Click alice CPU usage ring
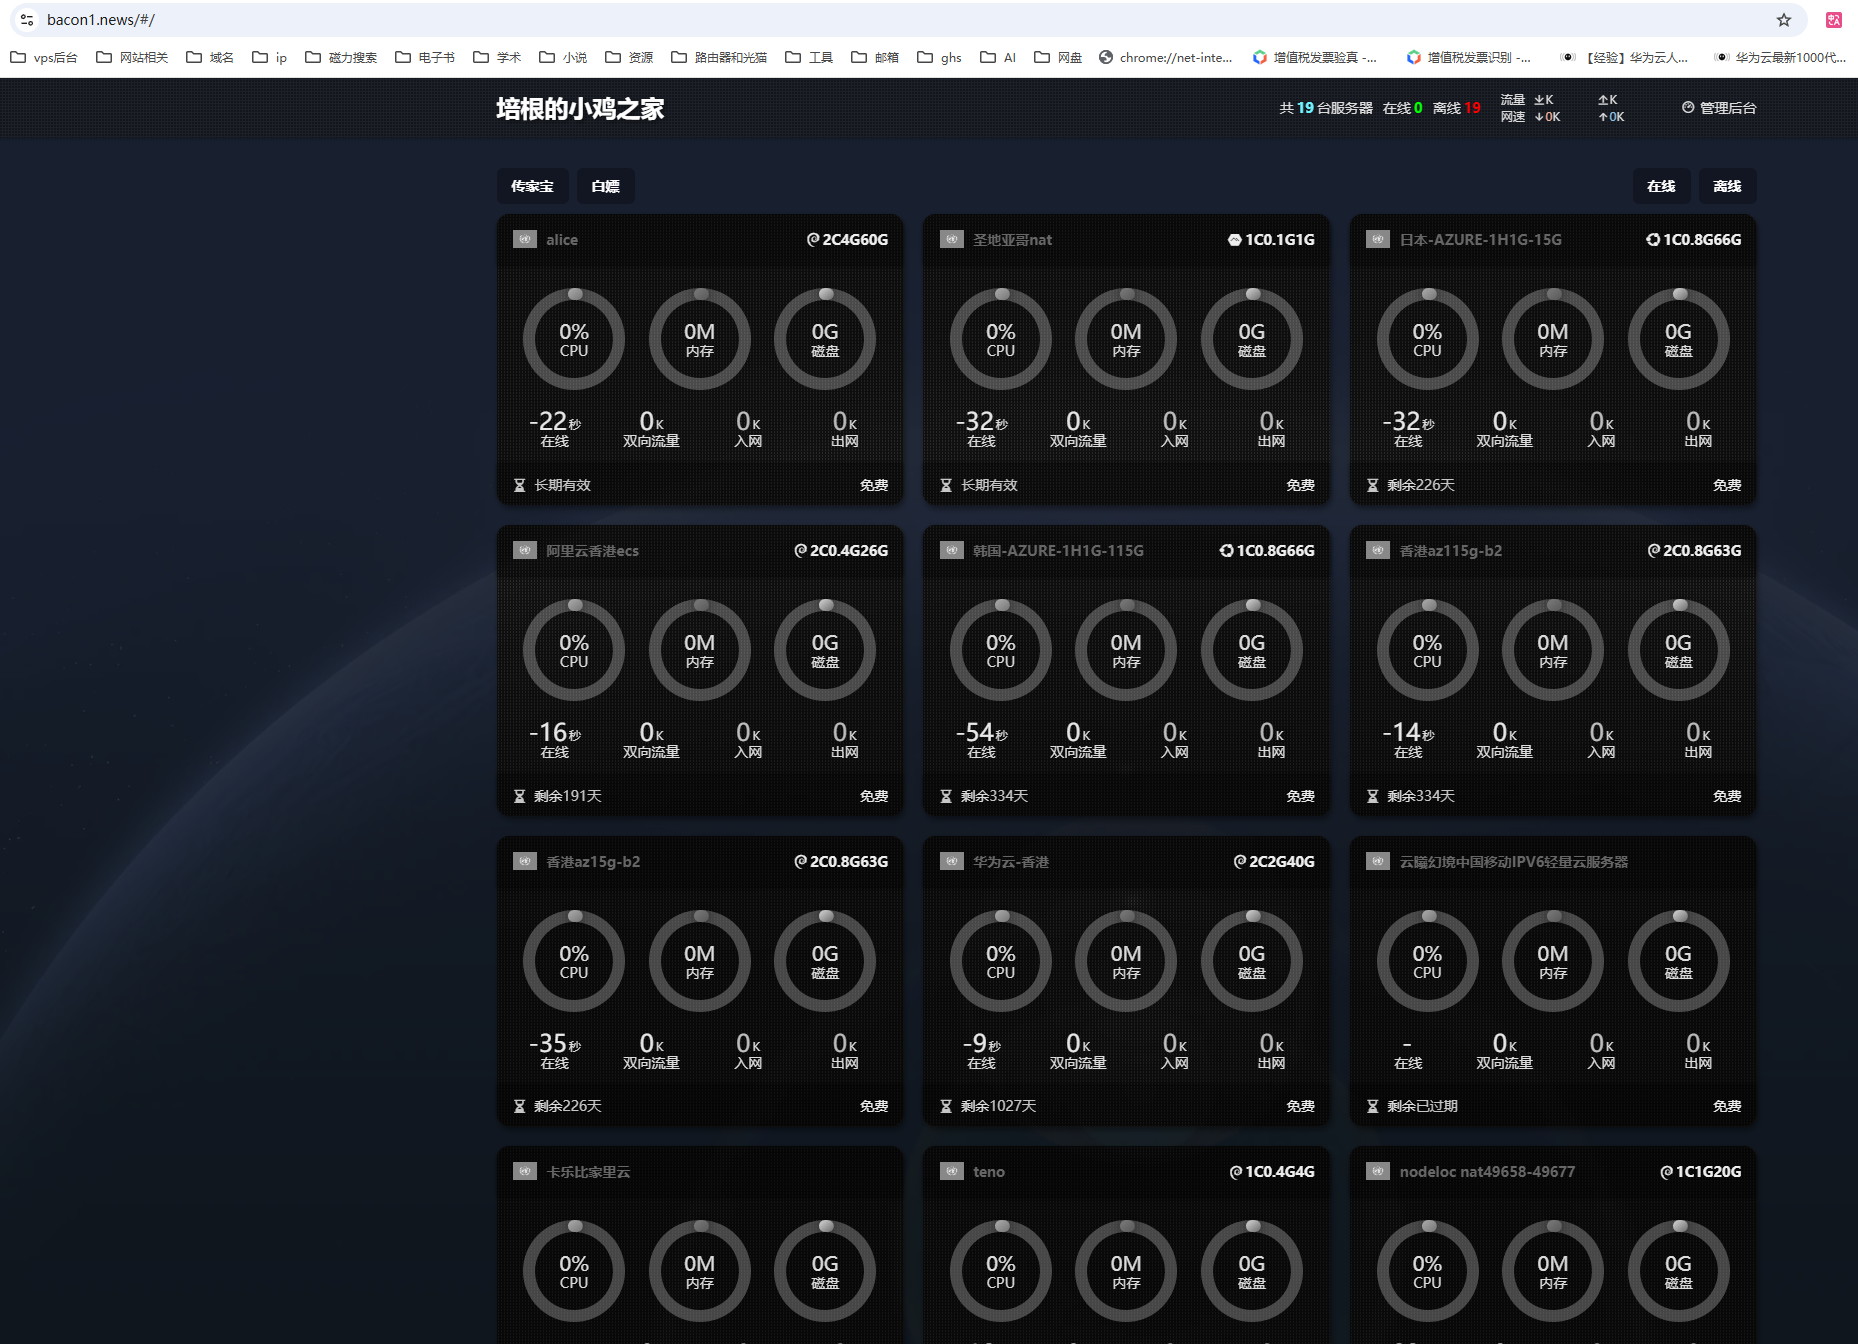The image size is (1858, 1344). (574, 339)
